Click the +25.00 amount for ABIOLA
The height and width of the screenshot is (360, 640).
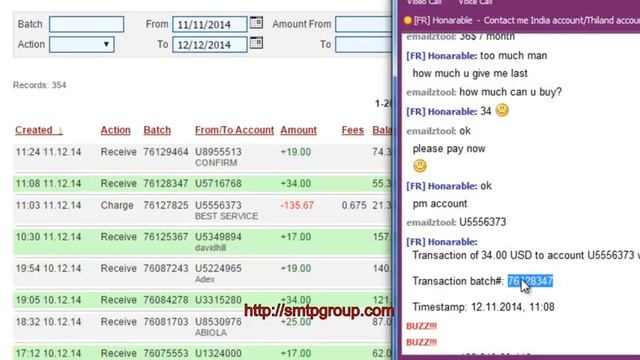(296, 322)
